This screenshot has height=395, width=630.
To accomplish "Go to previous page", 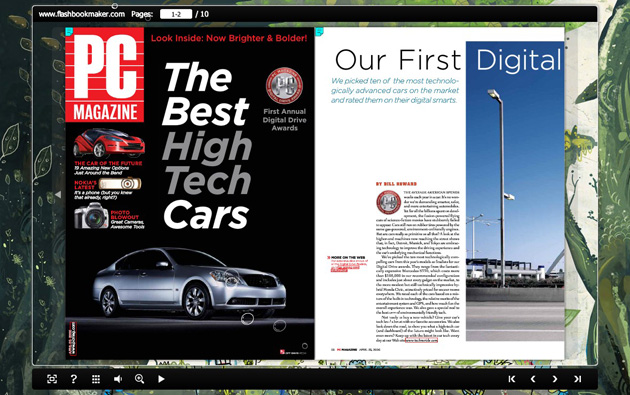I will pyautogui.click(x=533, y=379).
